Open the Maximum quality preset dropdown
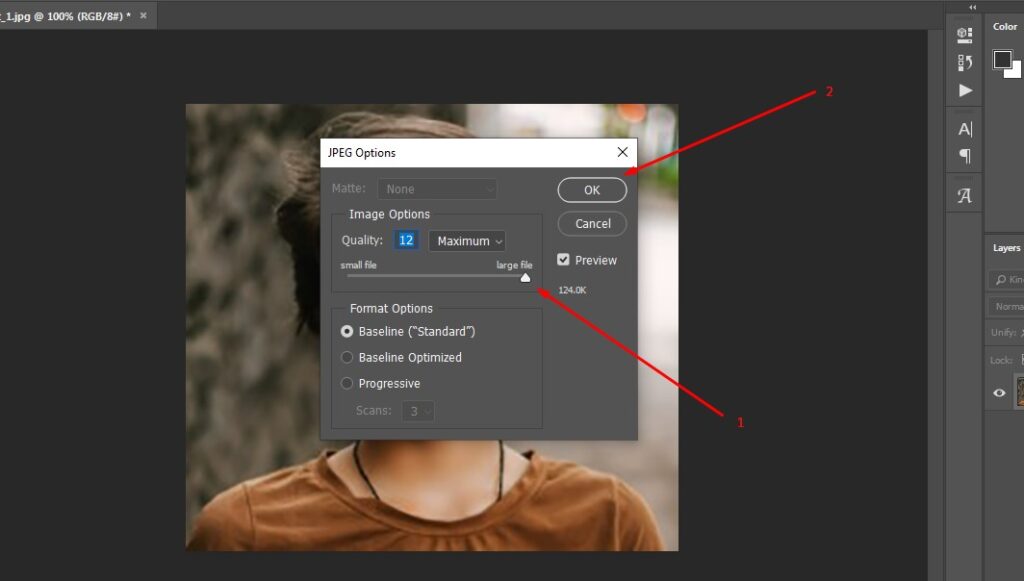This screenshot has height=581, width=1024. [x=467, y=241]
